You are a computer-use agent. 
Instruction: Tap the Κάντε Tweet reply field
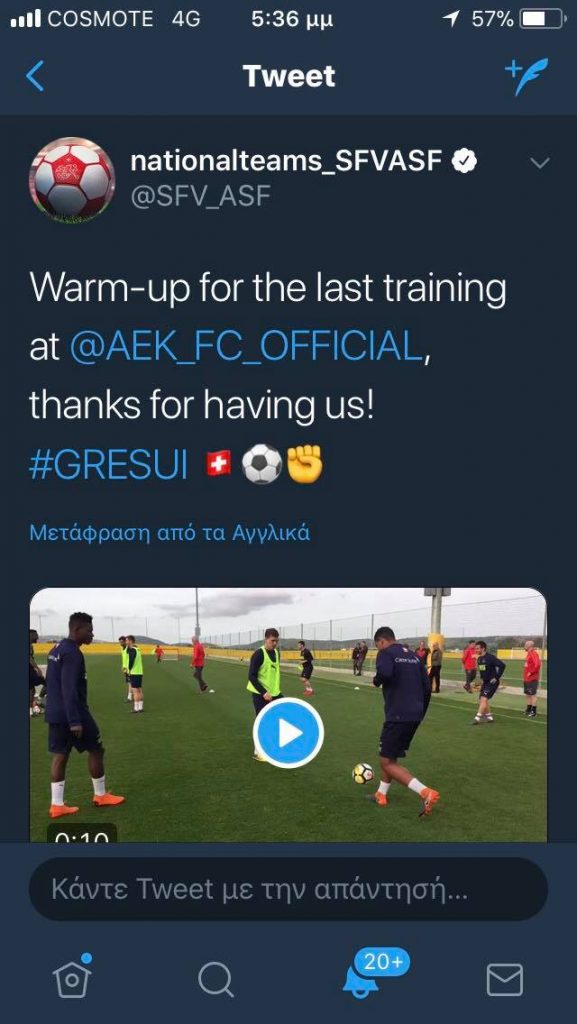click(x=288, y=889)
